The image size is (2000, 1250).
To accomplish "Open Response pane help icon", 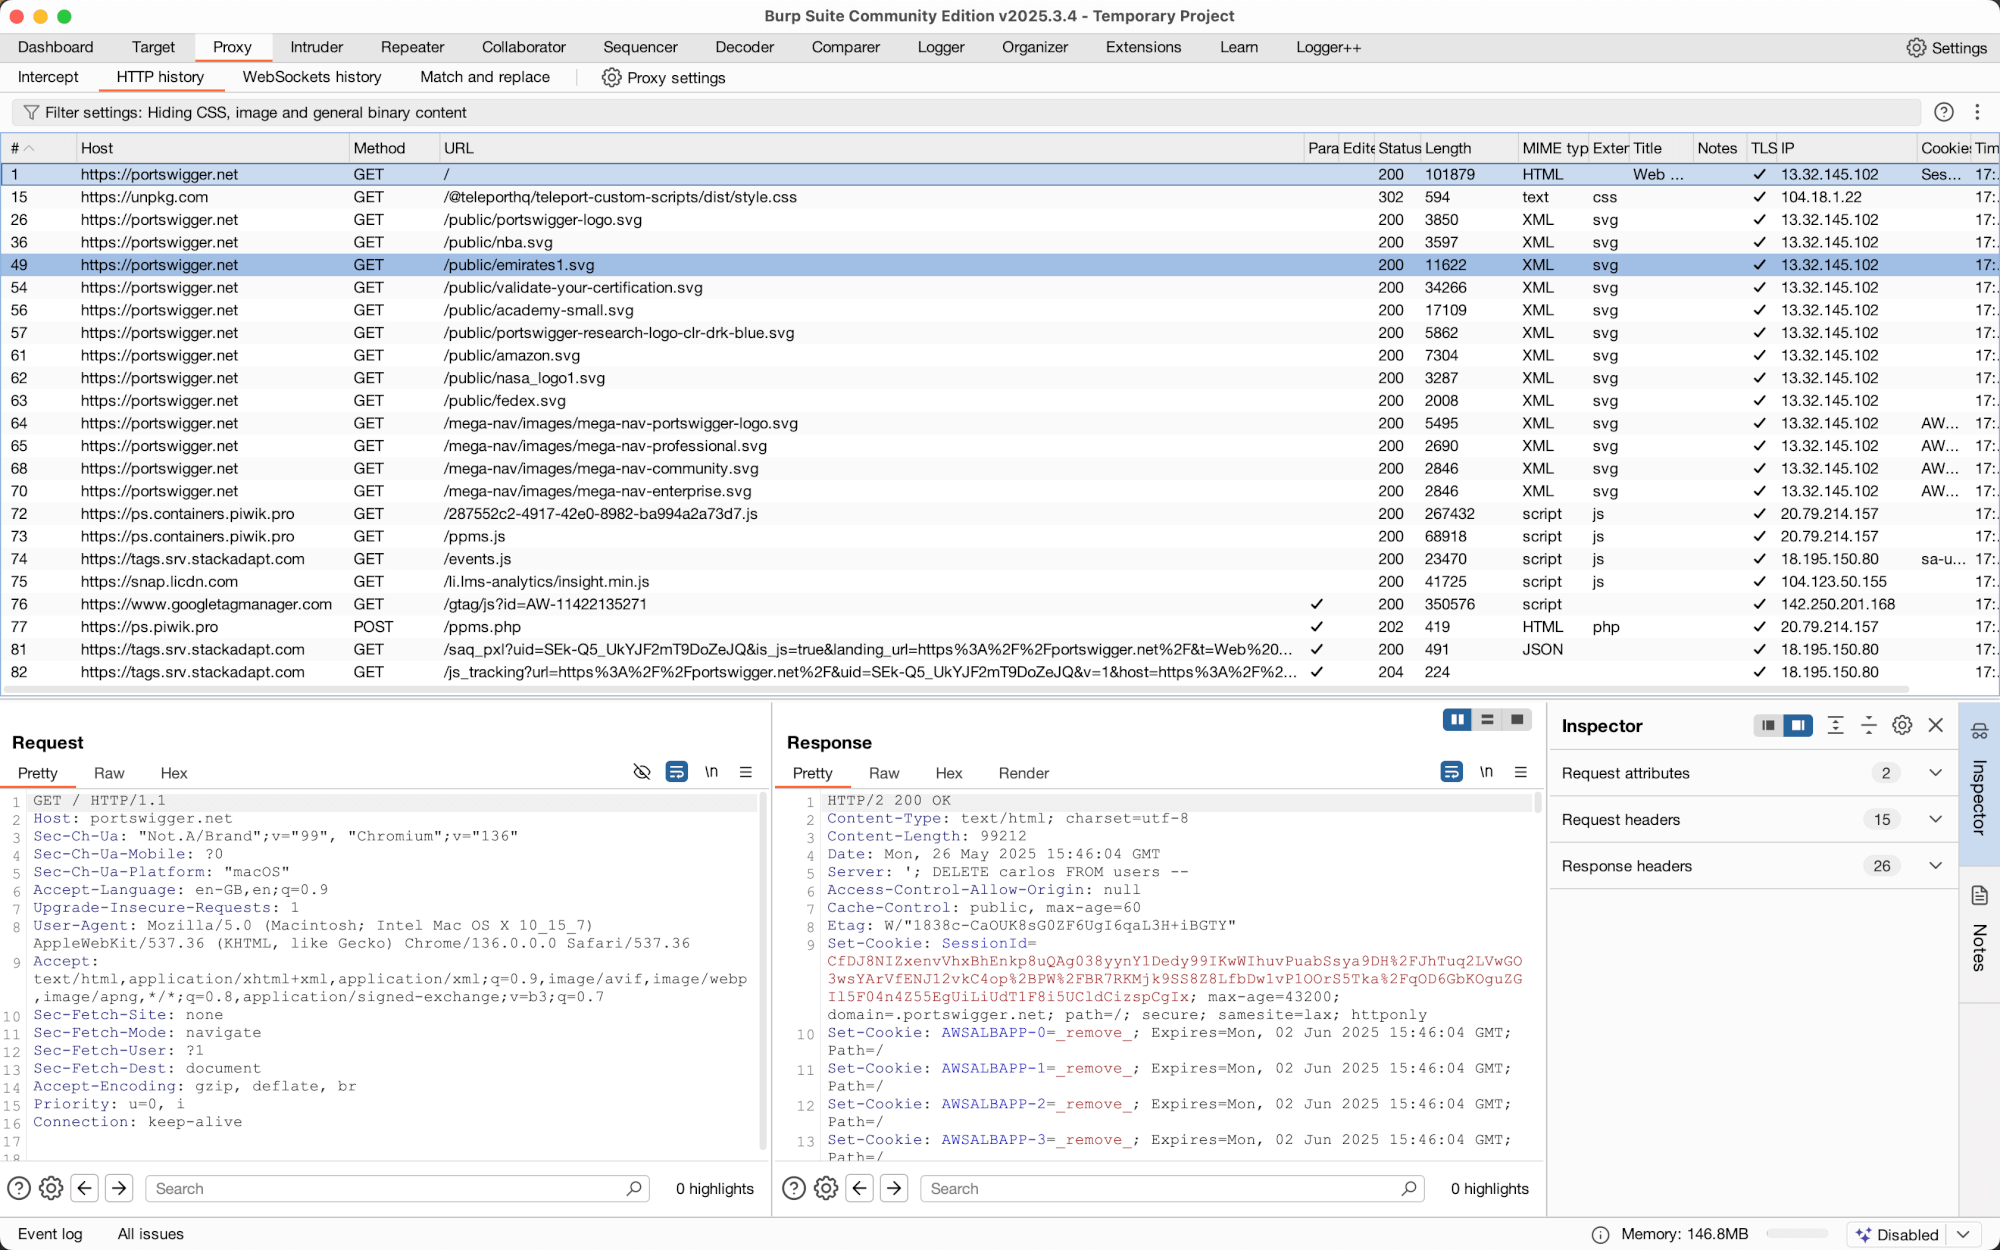I will (x=794, y=1188).
